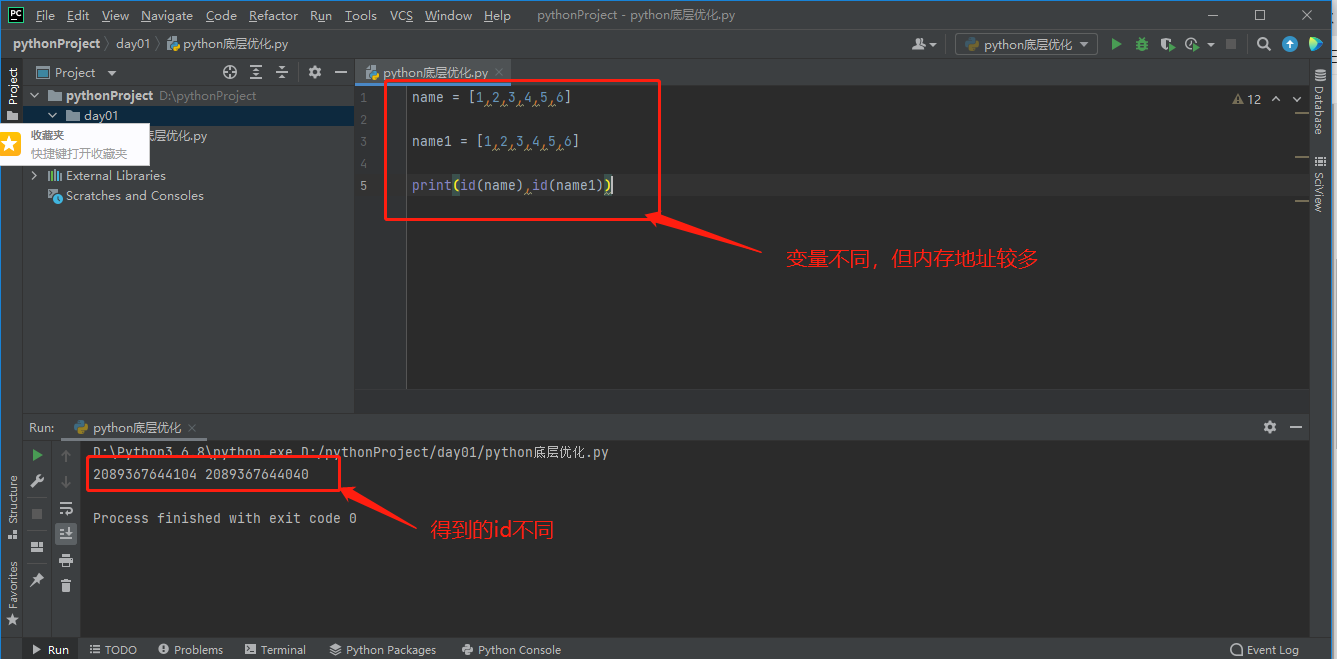Open the Code menu
The width and height of the screenshot is (1337, 659).
click(221, 15)
